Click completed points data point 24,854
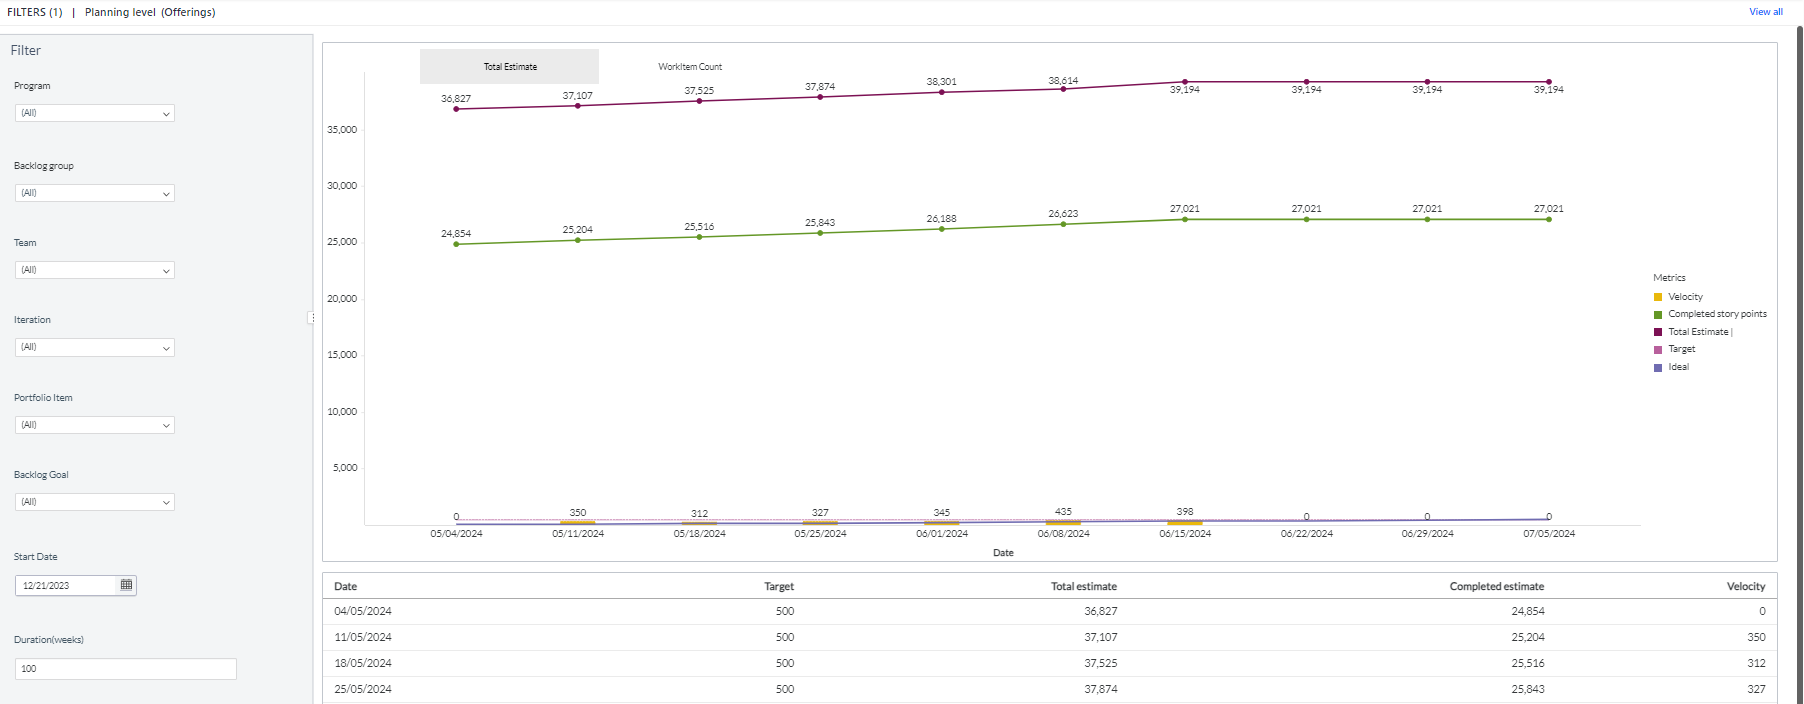1804x704 pixels. [x=456, y=244]
